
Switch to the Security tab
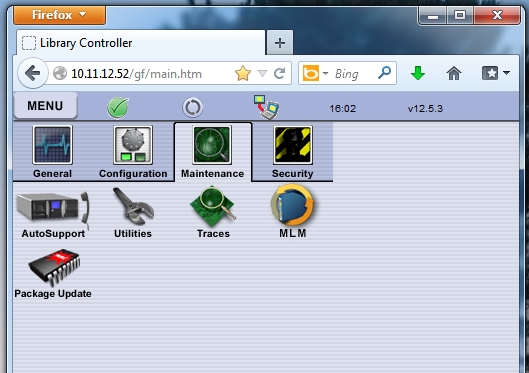click(x=293, y=152)
